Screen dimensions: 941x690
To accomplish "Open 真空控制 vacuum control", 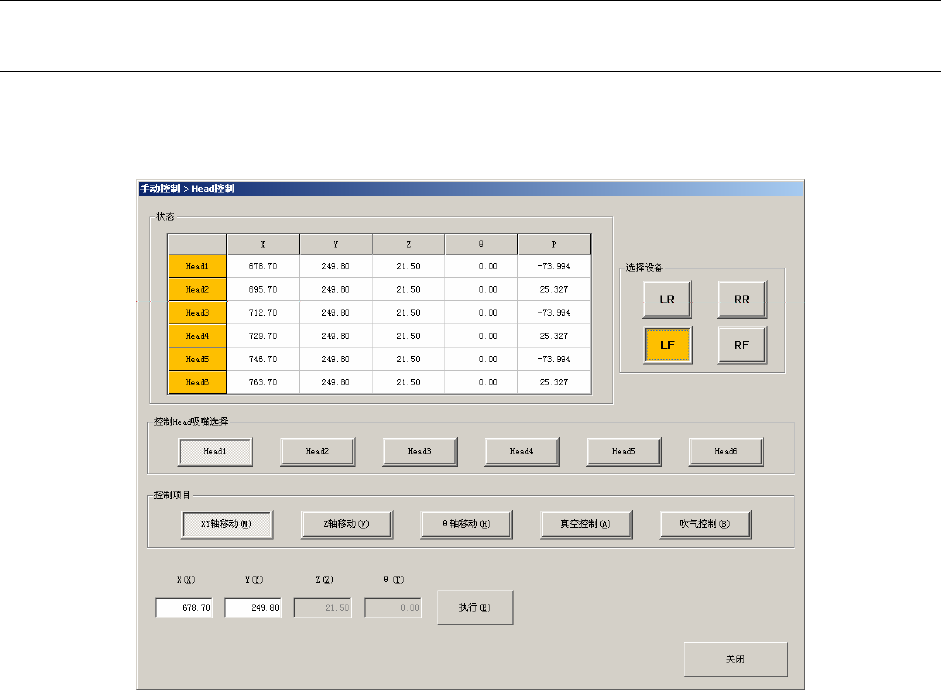I will pyautogui.click(x=586, y=524).
